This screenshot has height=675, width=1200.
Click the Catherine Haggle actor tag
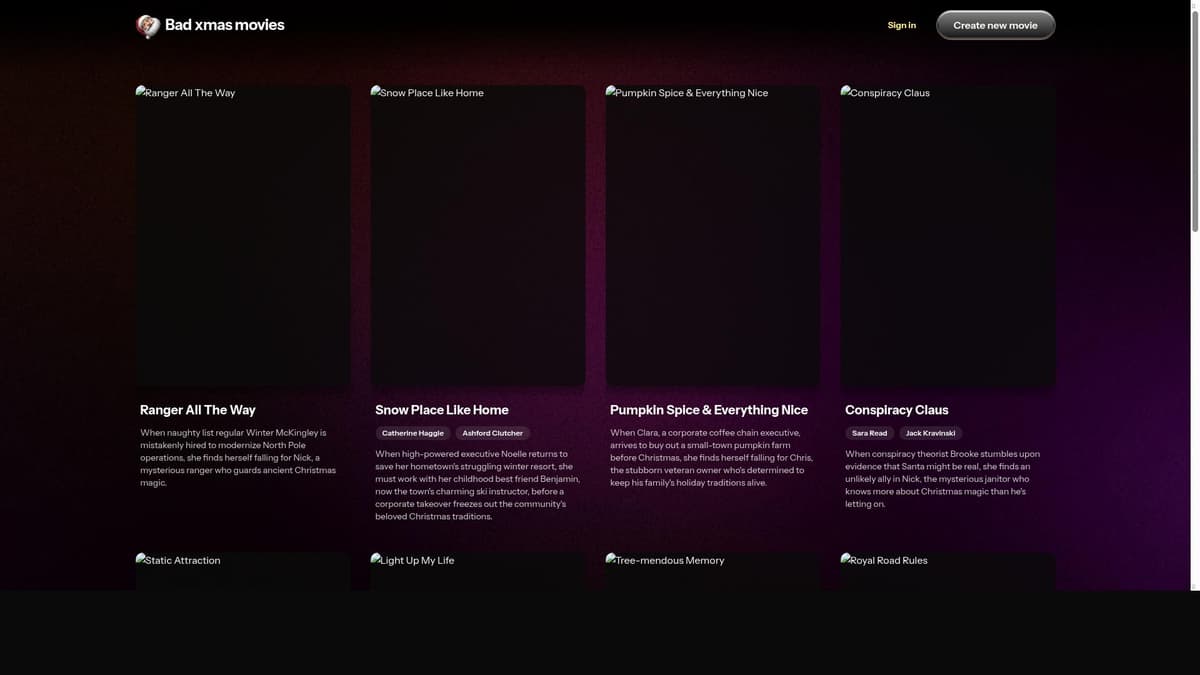412,433
